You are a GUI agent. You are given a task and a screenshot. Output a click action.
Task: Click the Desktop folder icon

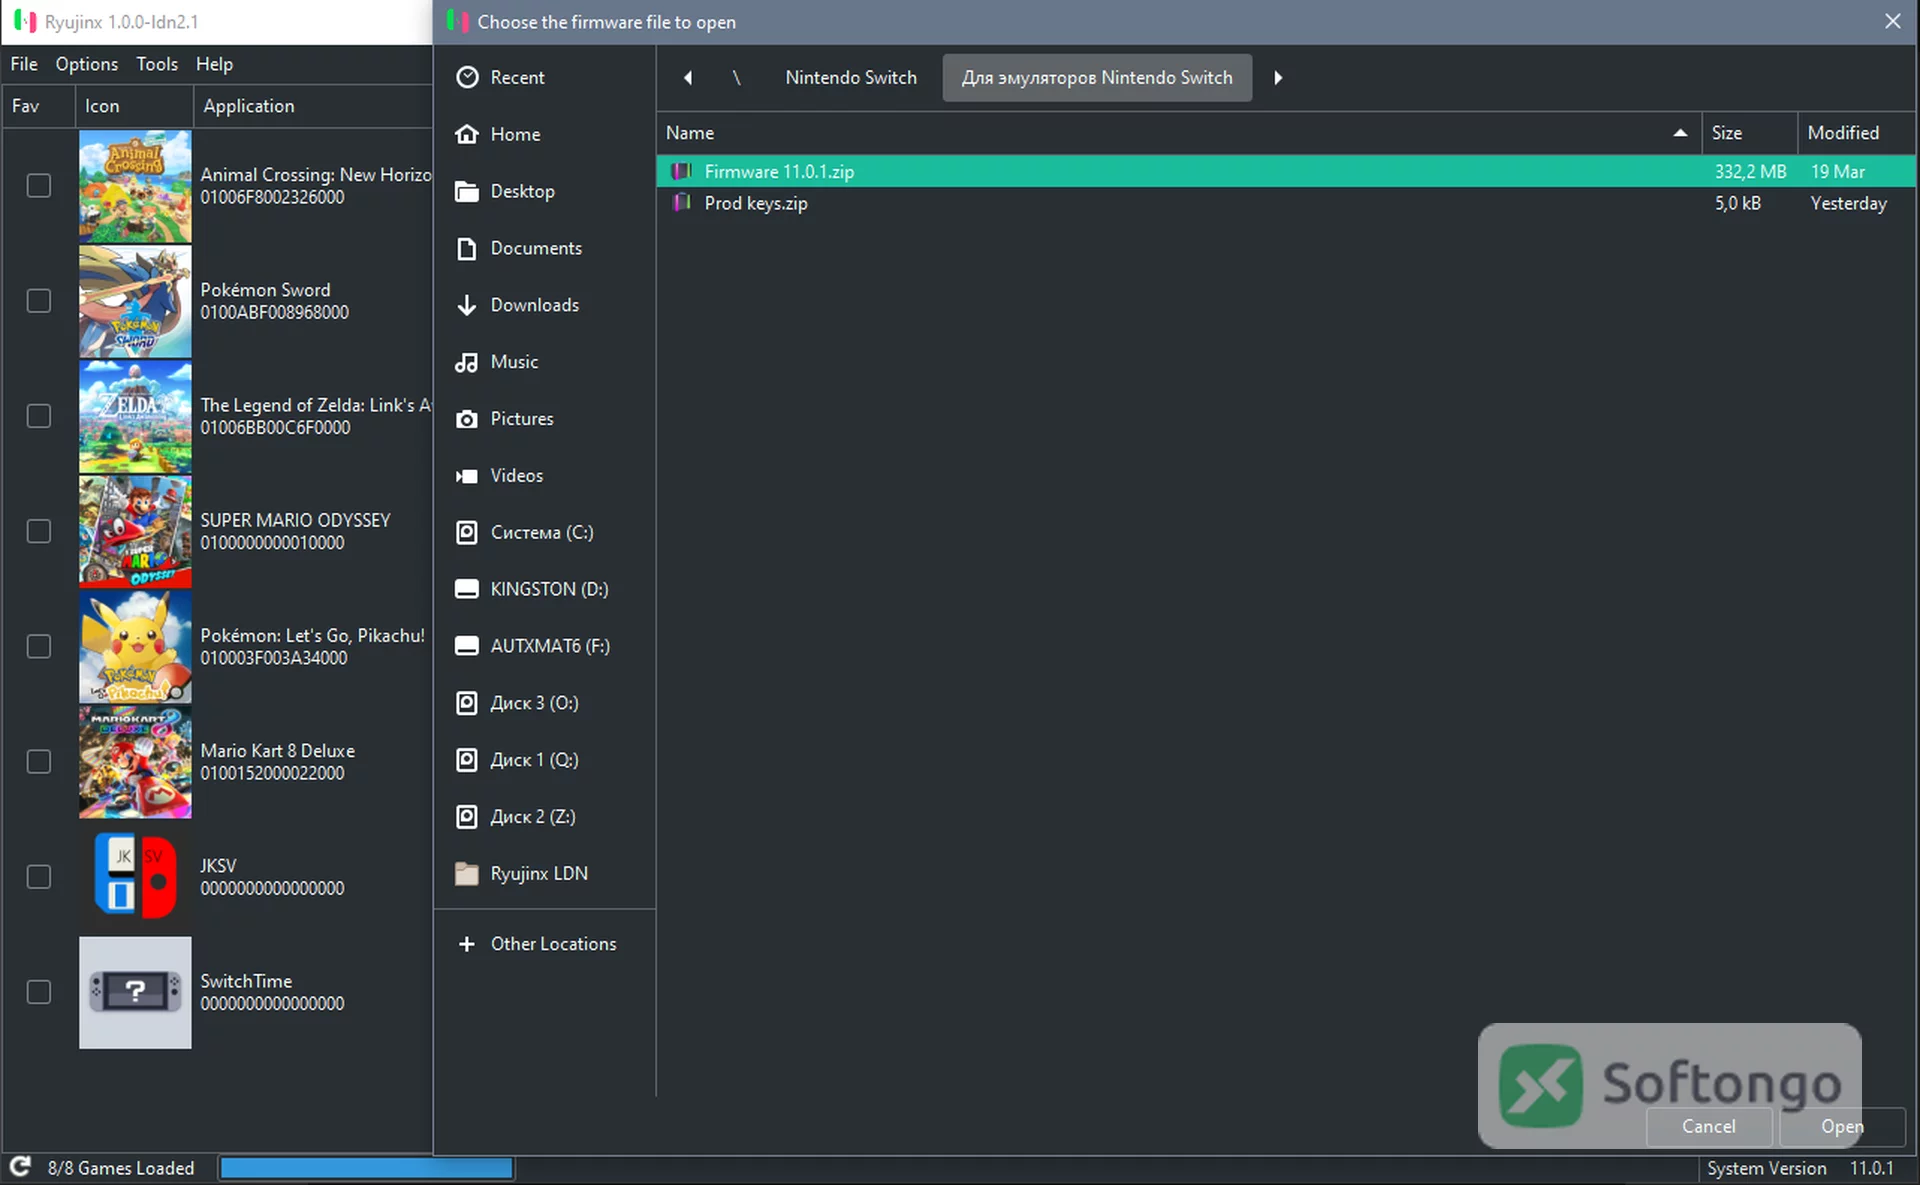coord(467,191)
